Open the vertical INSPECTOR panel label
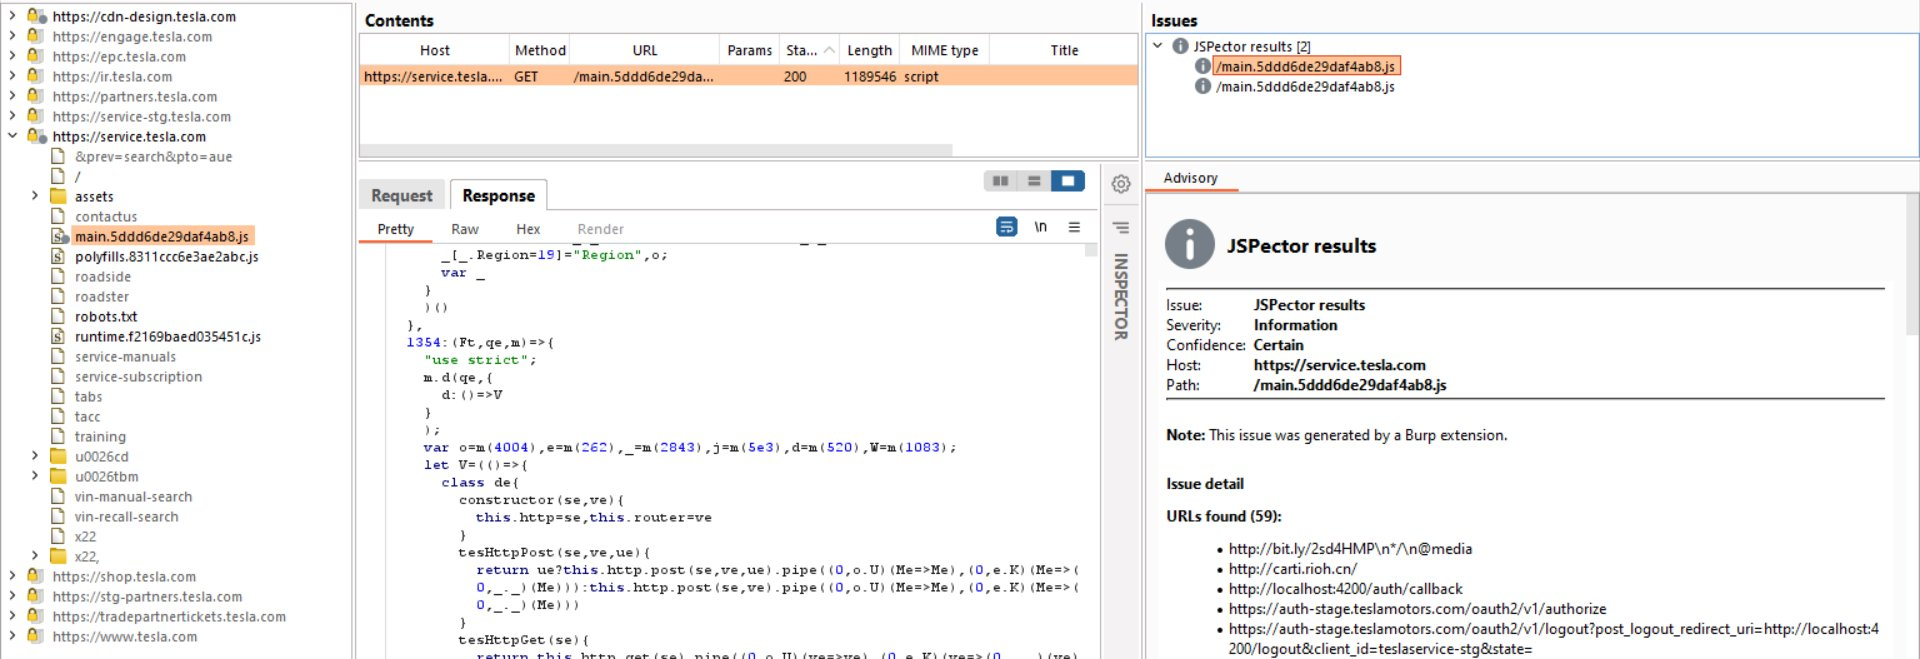The image size is (1920, 659). [x=1121, y=297]
